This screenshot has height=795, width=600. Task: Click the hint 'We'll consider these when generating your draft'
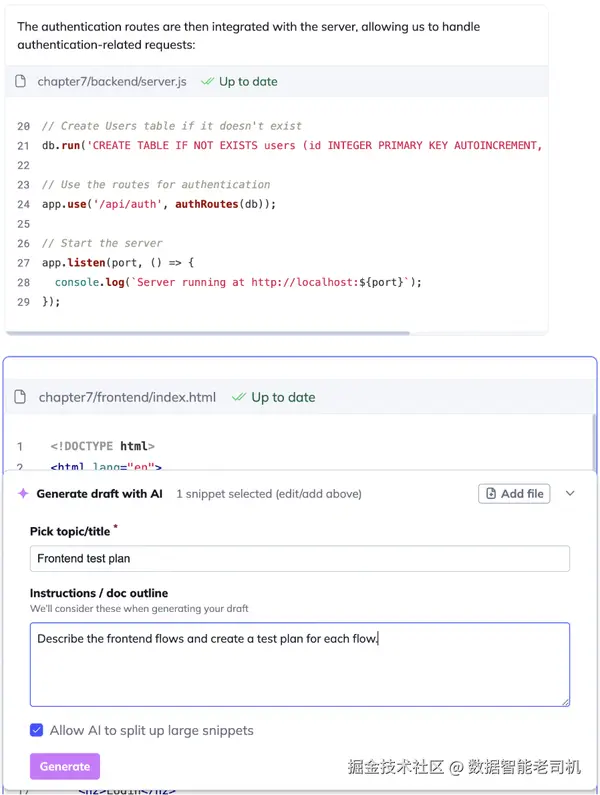(139, 608)
